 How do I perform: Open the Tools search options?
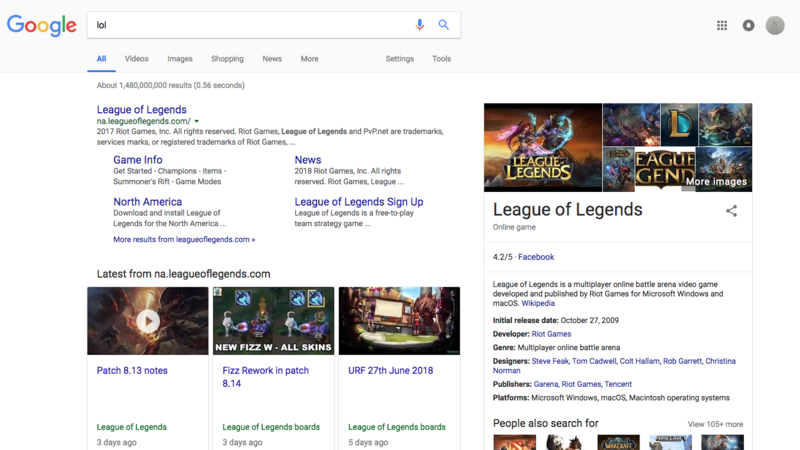click(x=441, y=59)
